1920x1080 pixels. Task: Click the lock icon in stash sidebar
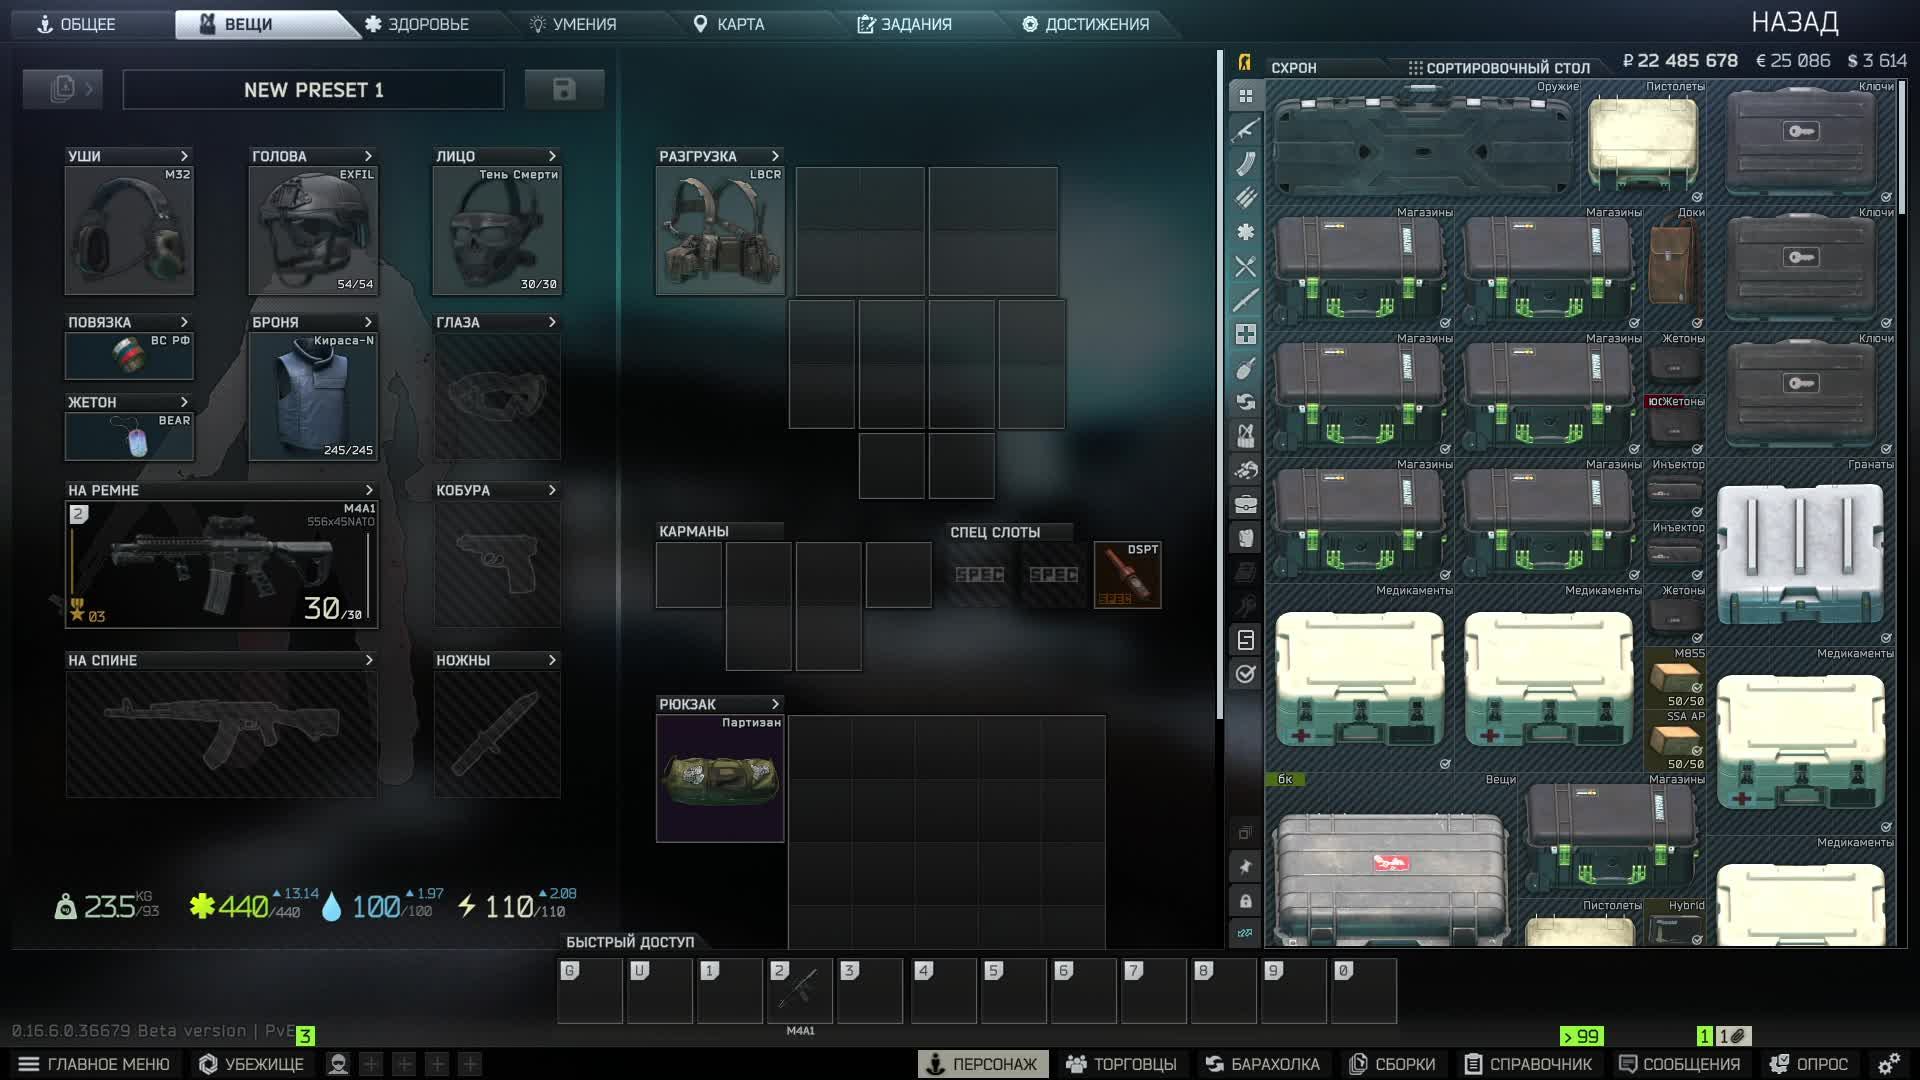pyautogui.click(x=1245, y=901)
